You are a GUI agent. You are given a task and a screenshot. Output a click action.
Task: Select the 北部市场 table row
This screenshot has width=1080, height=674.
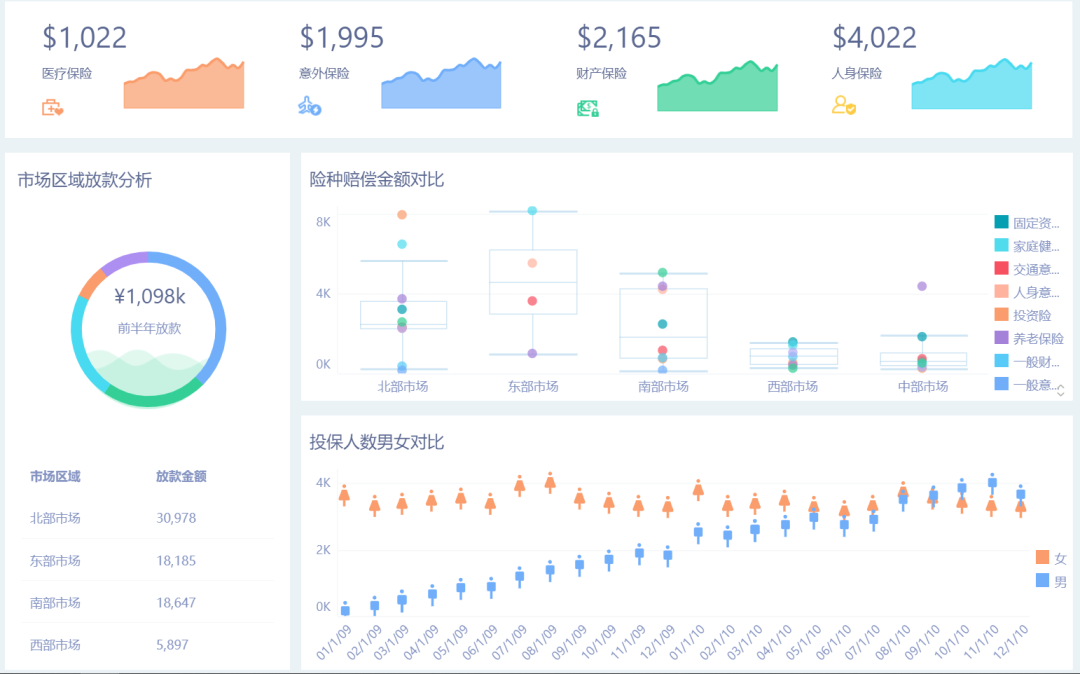point(148,517)
